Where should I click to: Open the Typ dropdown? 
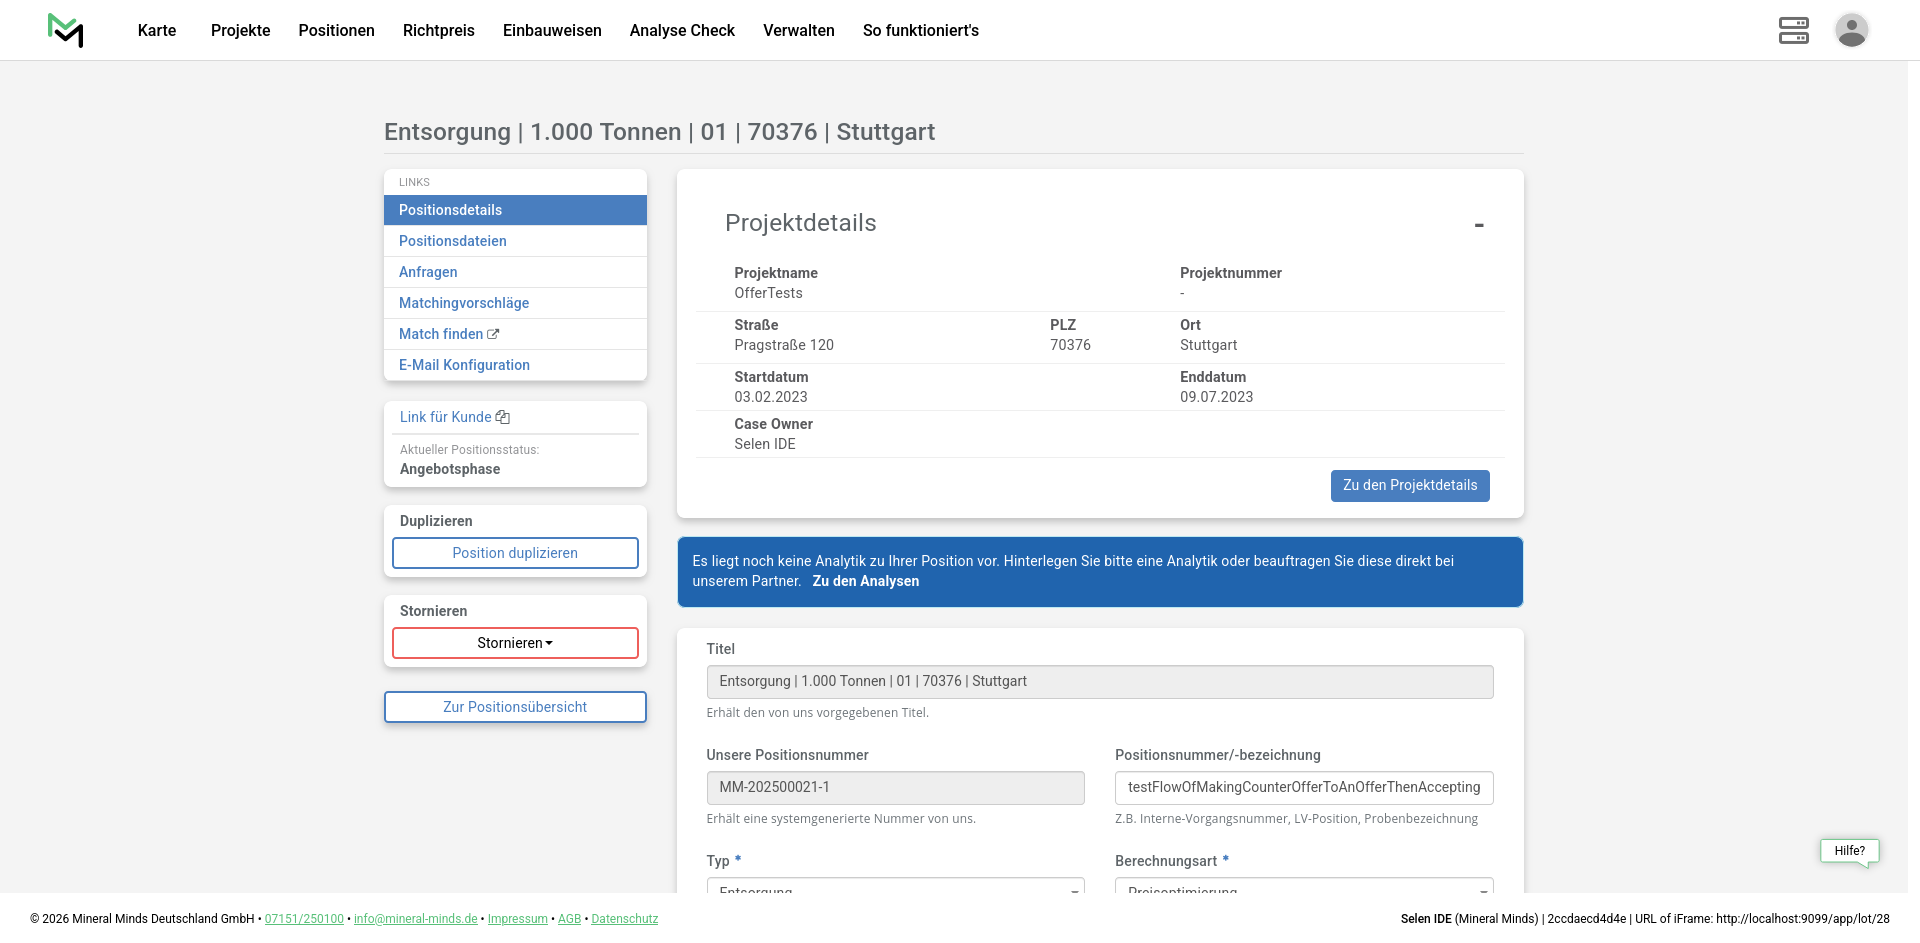895,886
